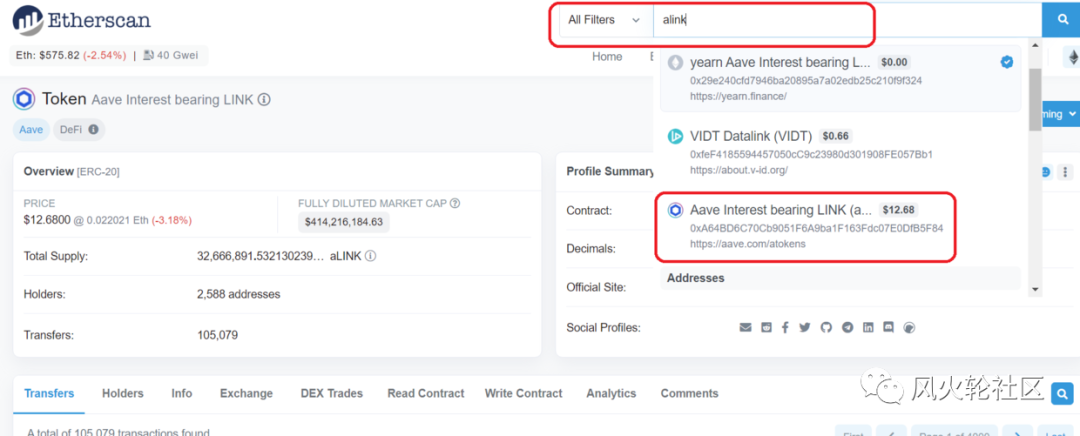The height and width of the screenshot is (436, 1080).
Task: Click the Ethereum icon at the top right
Action: tap(1072, 57)
